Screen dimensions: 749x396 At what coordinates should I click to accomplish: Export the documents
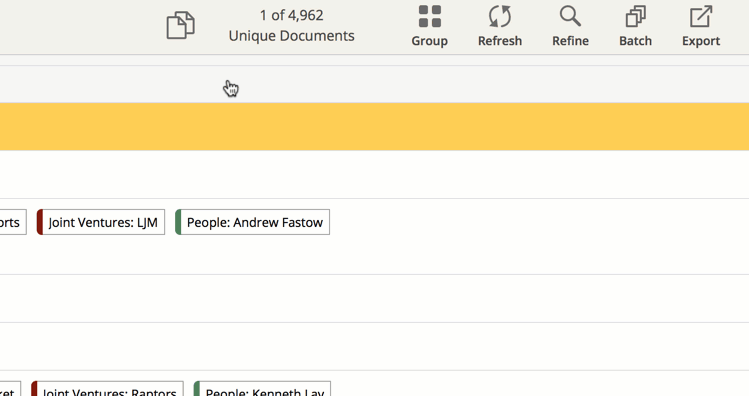coord(701,26)
